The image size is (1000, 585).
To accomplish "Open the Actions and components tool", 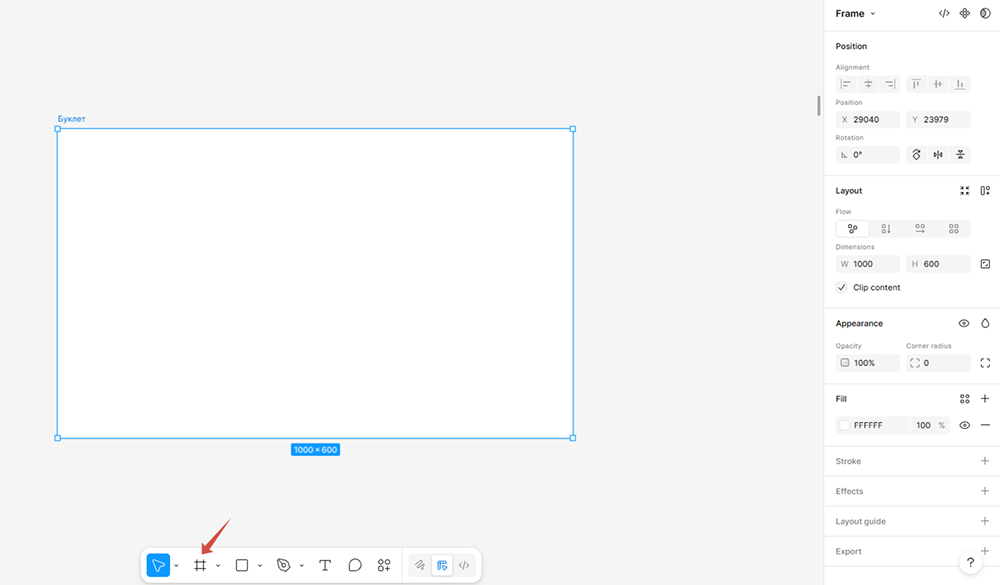I will 384,565.
